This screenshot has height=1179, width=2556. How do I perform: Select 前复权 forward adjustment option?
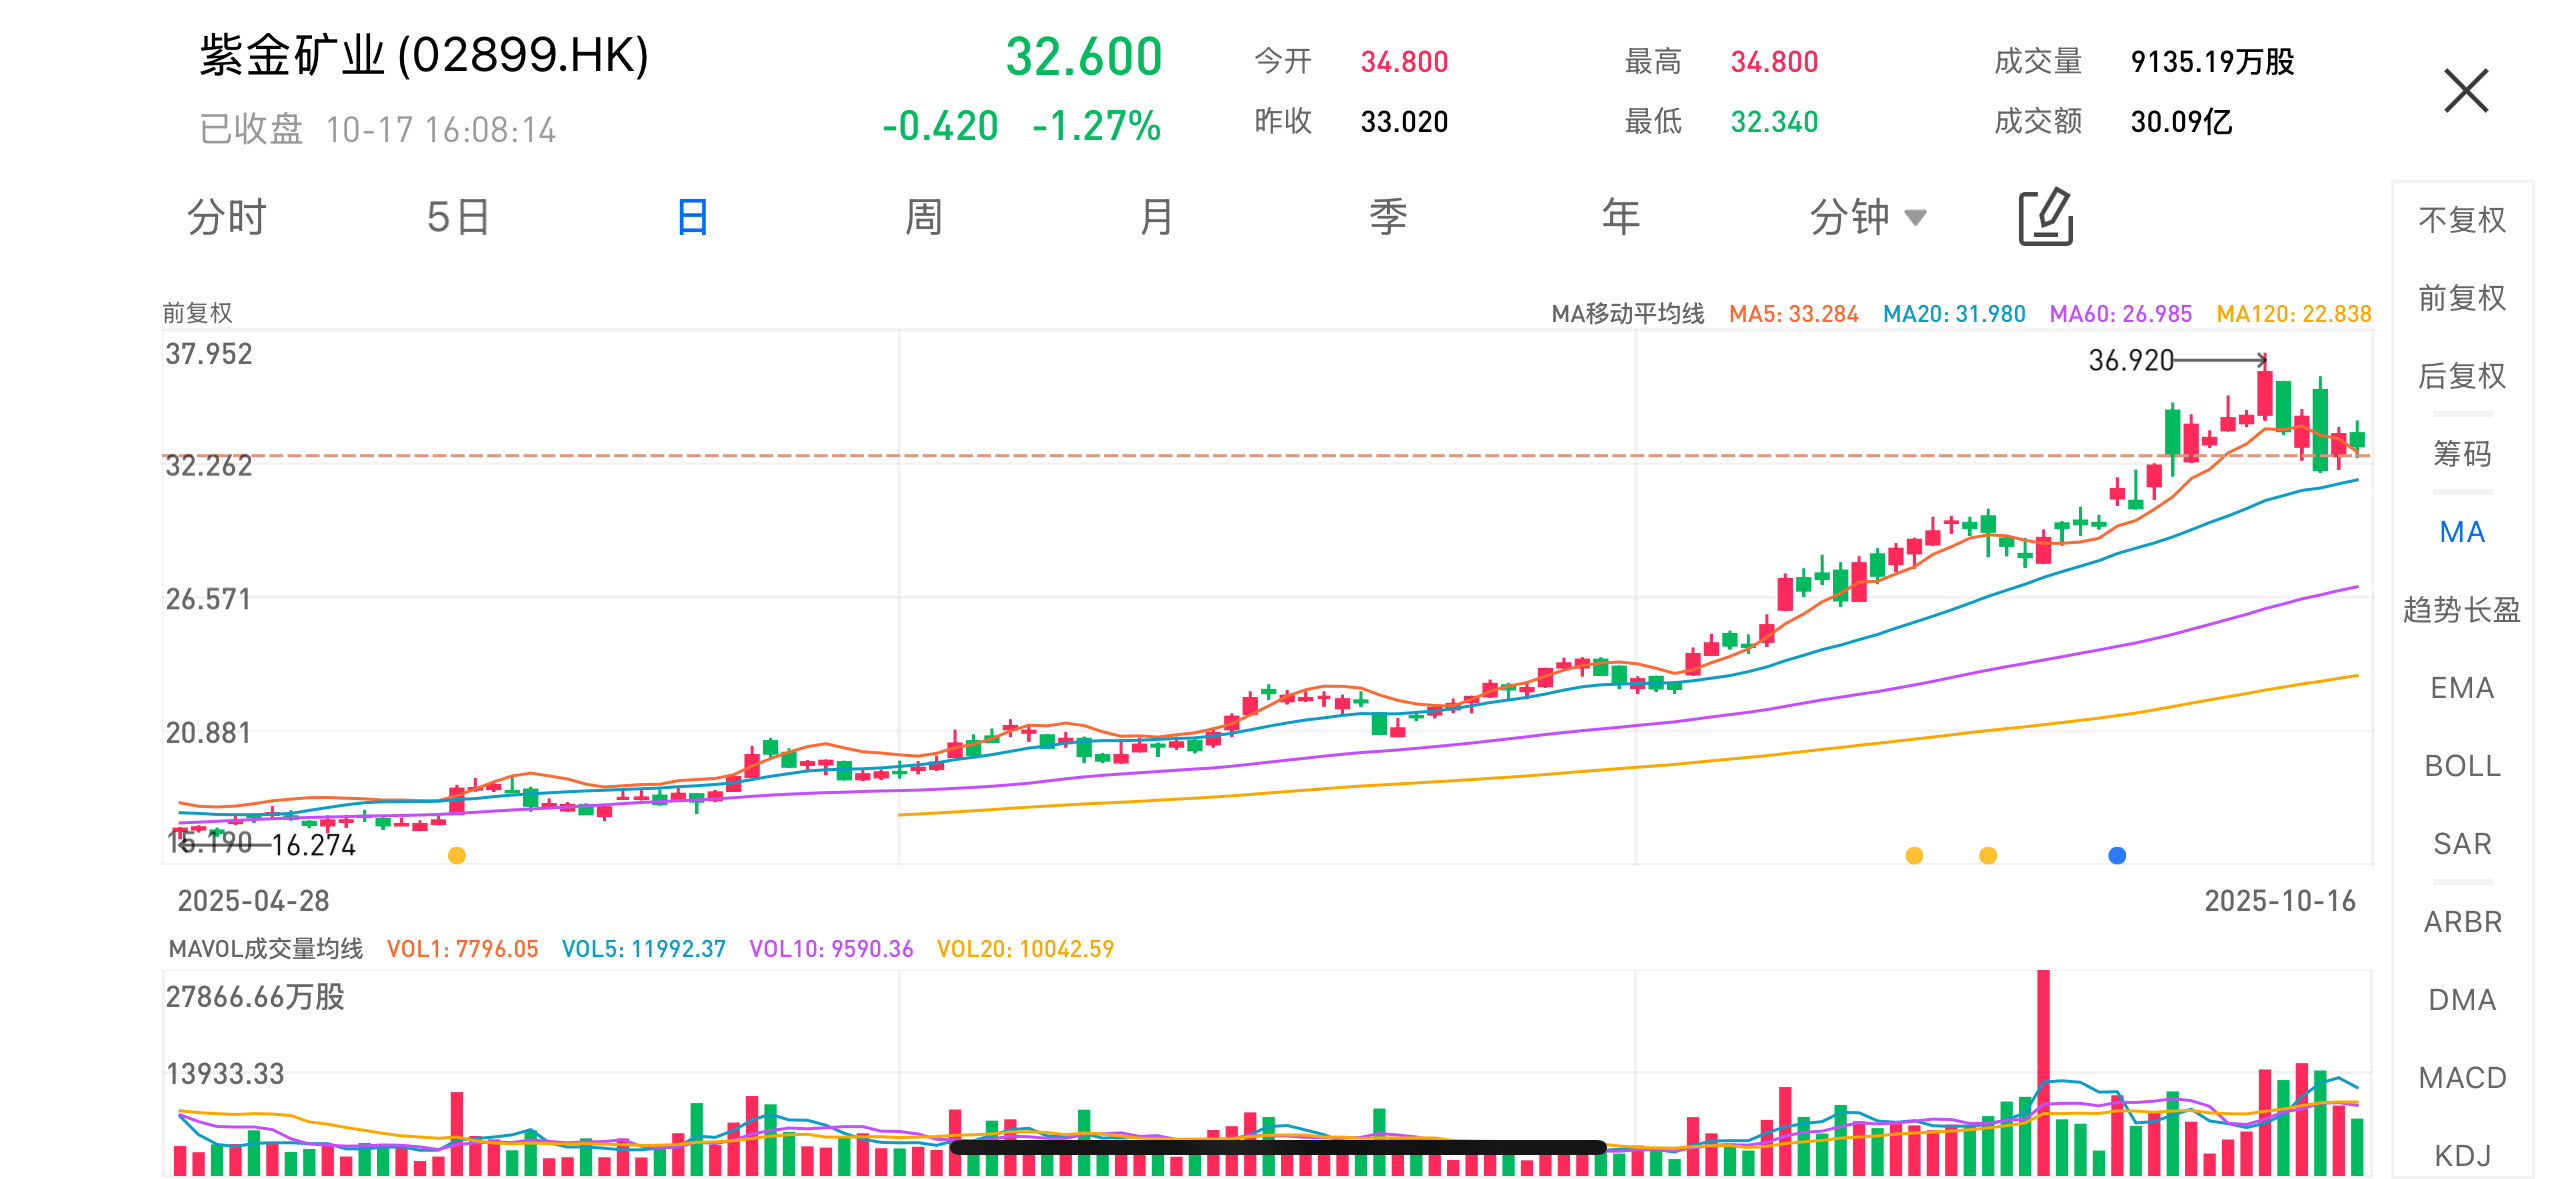[x=2461, y=298]
